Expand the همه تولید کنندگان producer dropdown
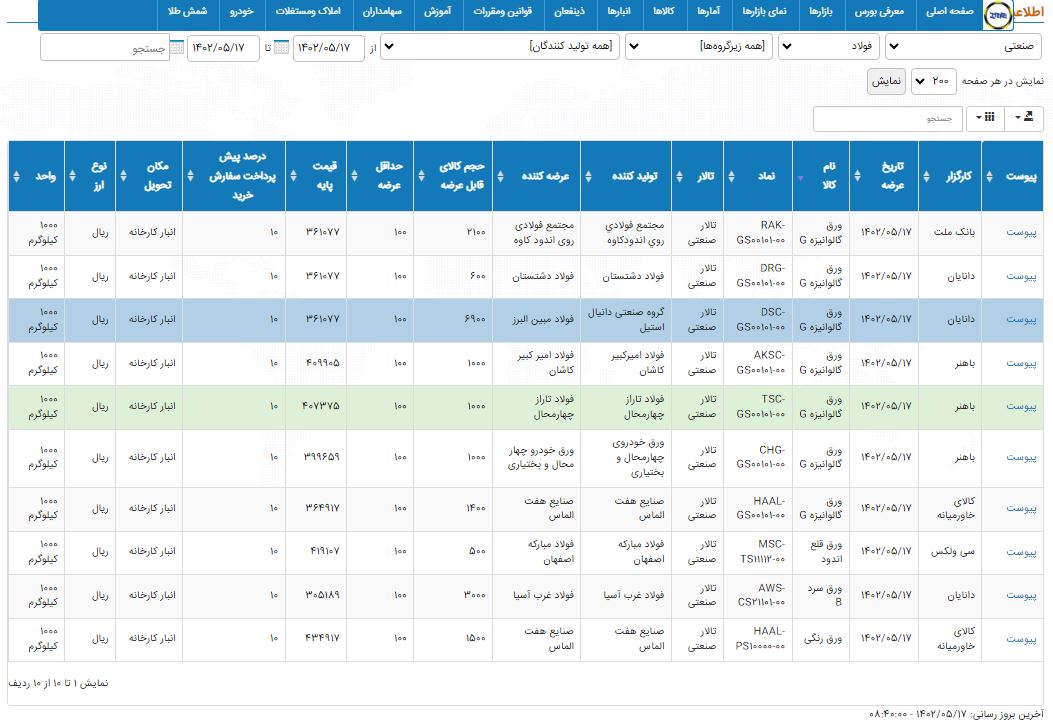Image resolution: width=1053 pixels, height=726 pixels. point(500,46)
